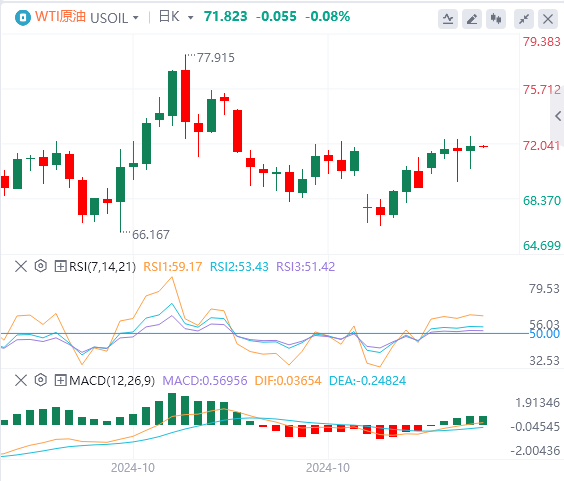Screen dimensions: 564x481
Task: Click the MACD:0.56956 value
Action: pos(205,380)
